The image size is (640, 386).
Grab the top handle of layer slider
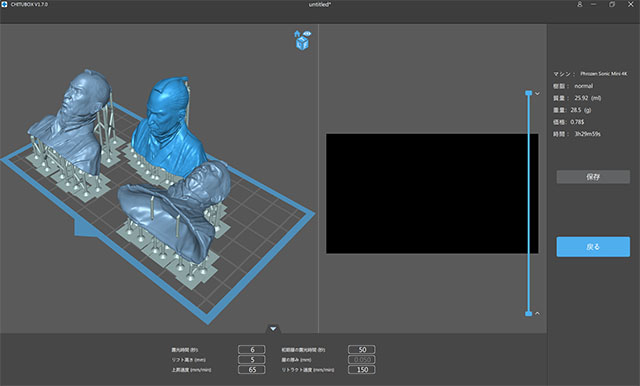tap(529, 93)
